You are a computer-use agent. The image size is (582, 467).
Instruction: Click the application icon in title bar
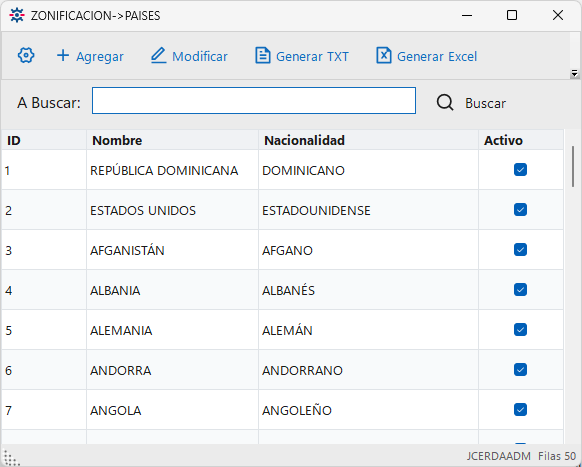click(x=17, y=15)
